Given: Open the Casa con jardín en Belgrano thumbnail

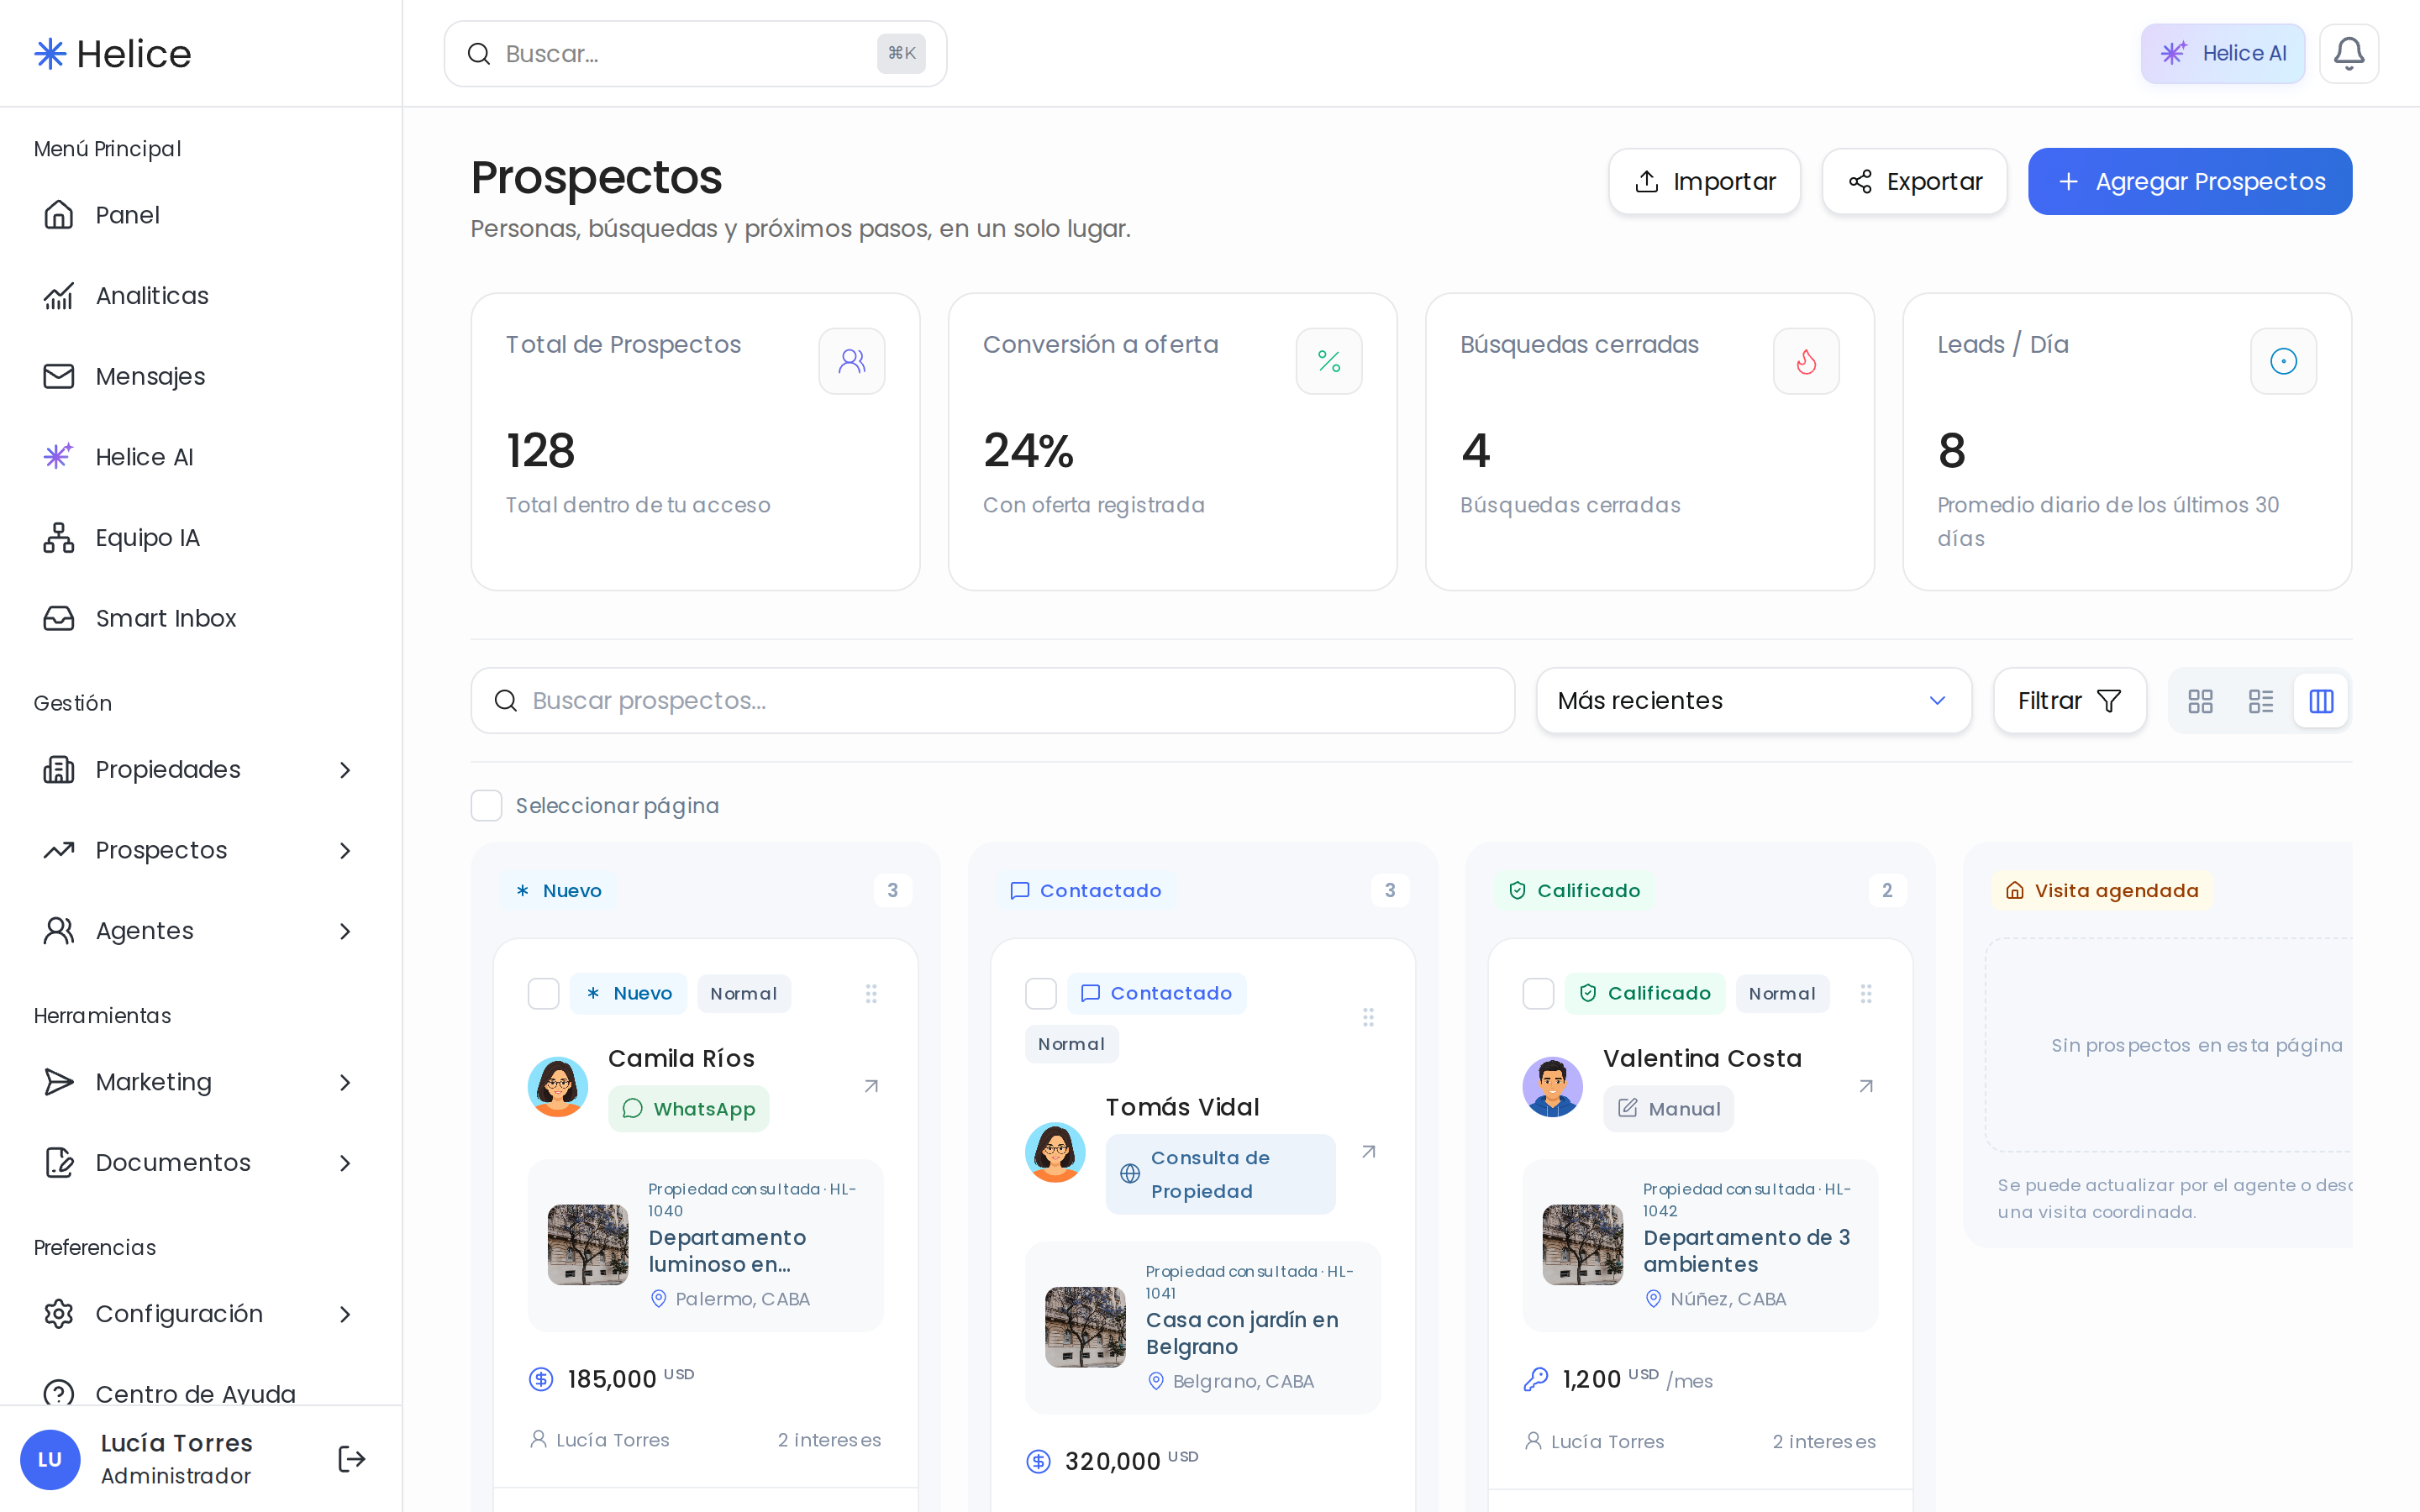Looking at the screenshot, I should (1085, 1327).
